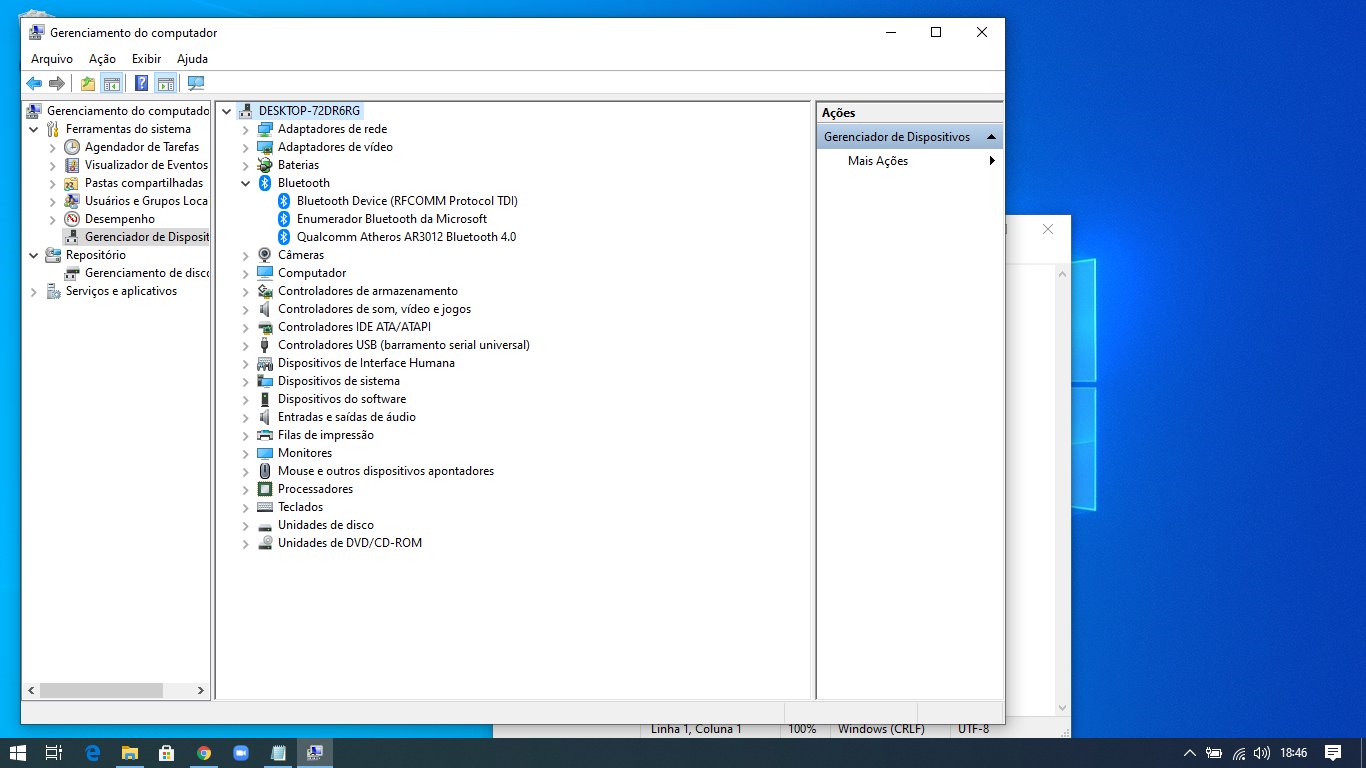Open the Arquivo menu
The image size is (1366, 768).
coord(52,59)
